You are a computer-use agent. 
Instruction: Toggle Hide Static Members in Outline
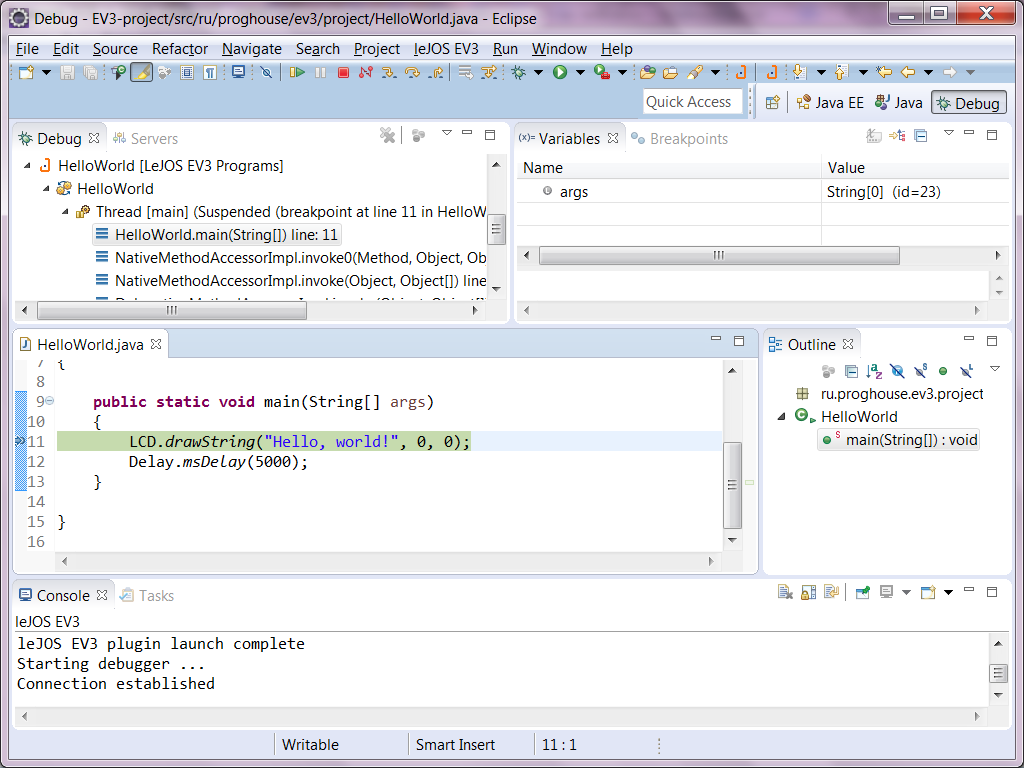point(920,372)
